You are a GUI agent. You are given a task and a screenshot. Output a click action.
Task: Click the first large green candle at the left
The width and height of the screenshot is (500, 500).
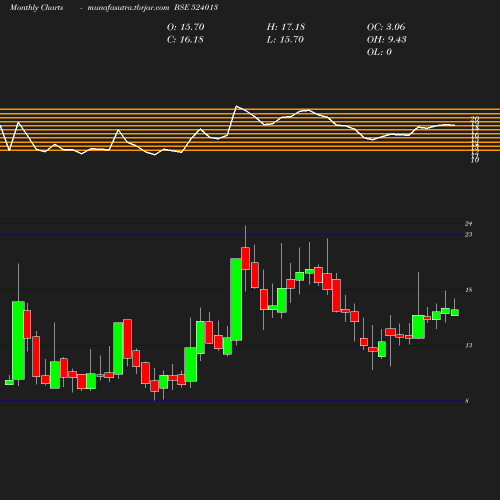(18, 340)
